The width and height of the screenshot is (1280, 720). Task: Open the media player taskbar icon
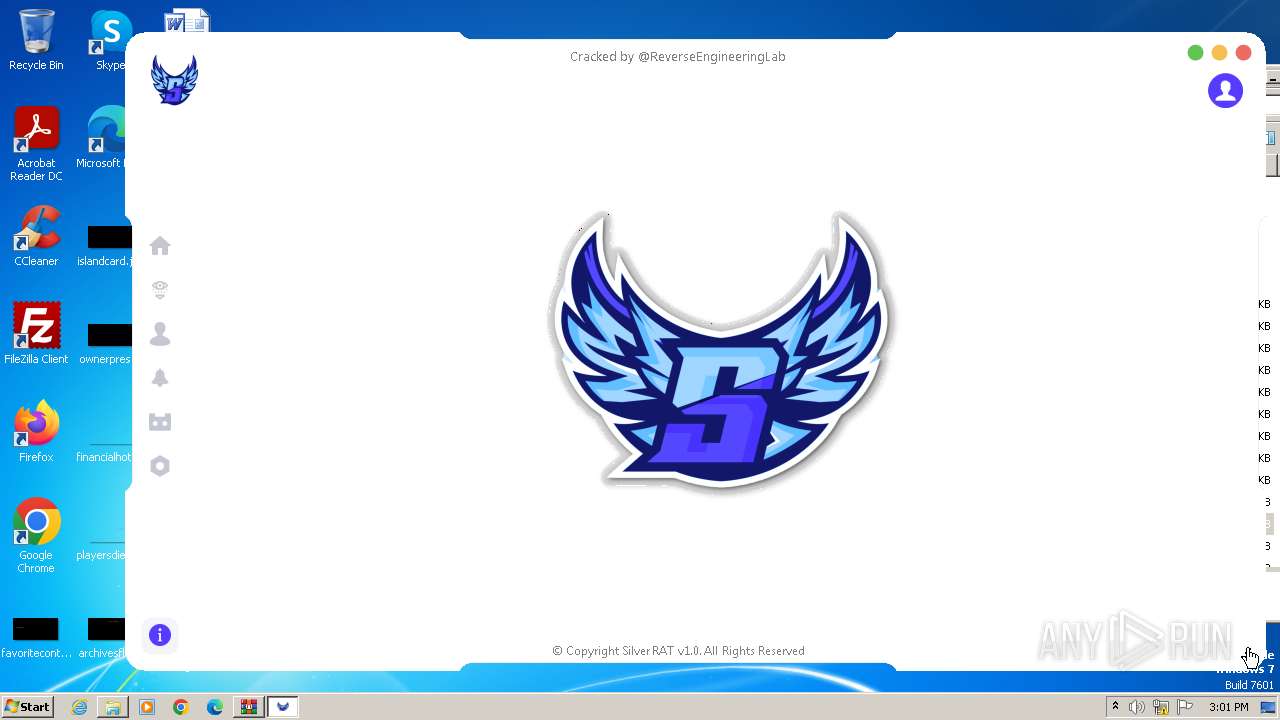pyautogui.click(x=147, y=707)
